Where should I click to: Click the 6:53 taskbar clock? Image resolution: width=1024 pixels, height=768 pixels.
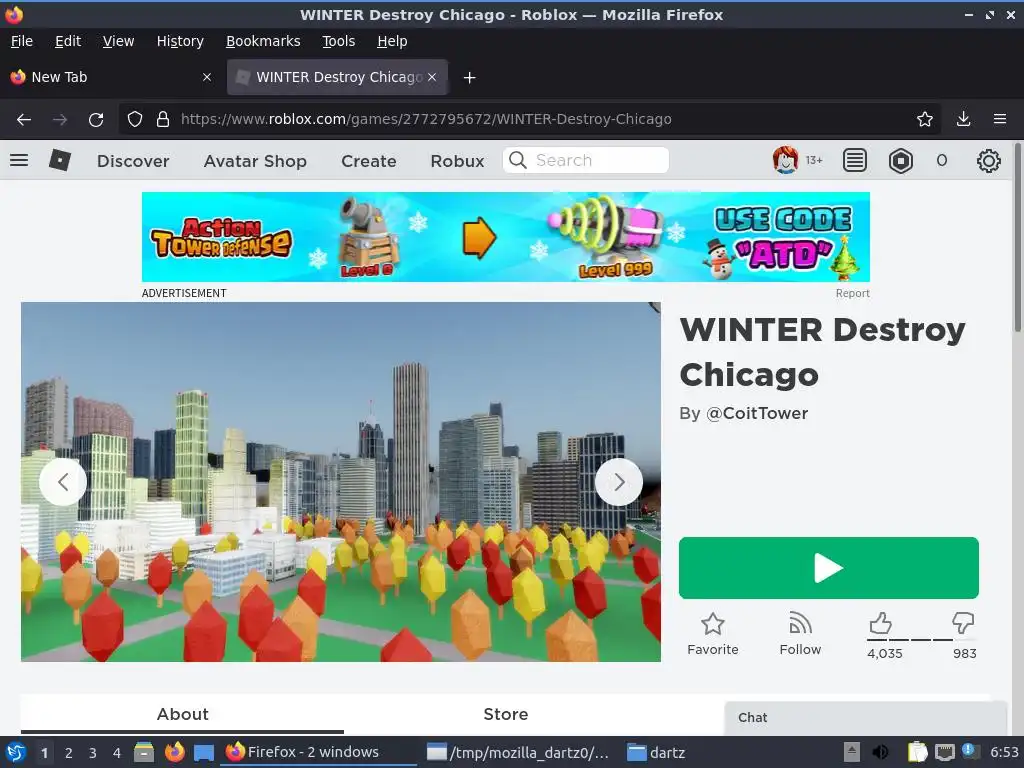[1004, 752]
